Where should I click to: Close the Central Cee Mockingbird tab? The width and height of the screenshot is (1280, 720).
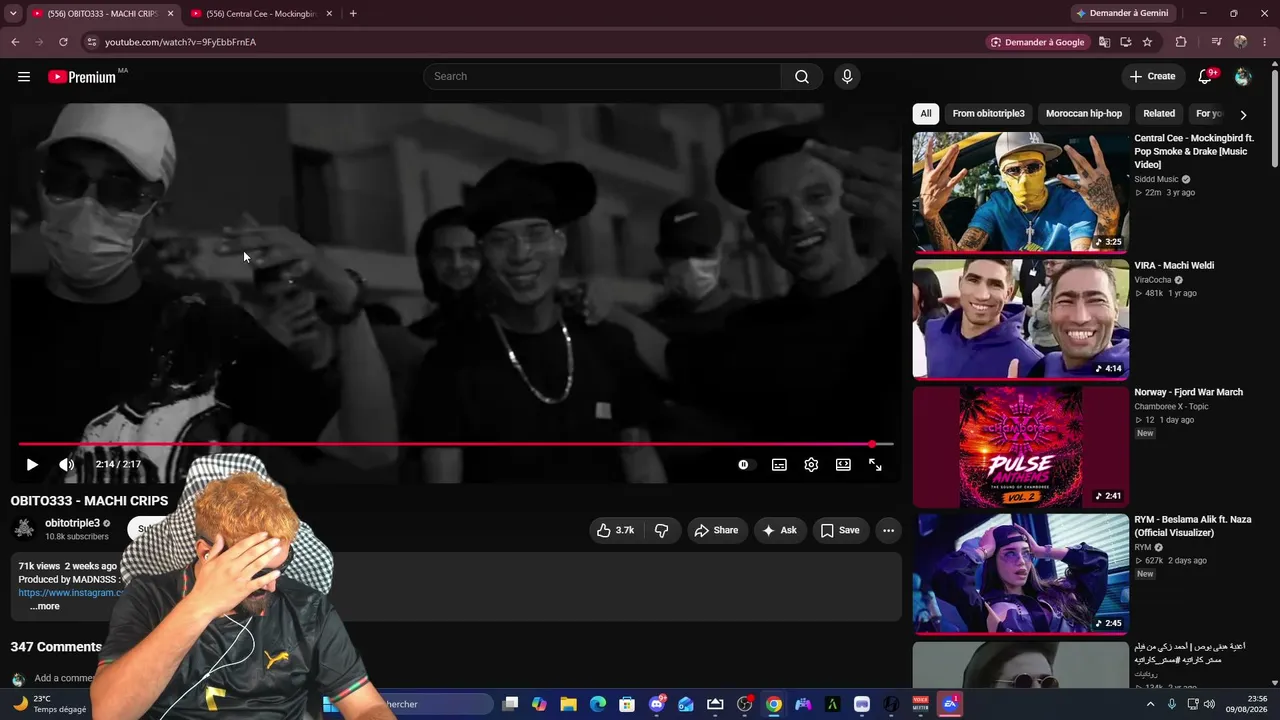tap(329, 14)
